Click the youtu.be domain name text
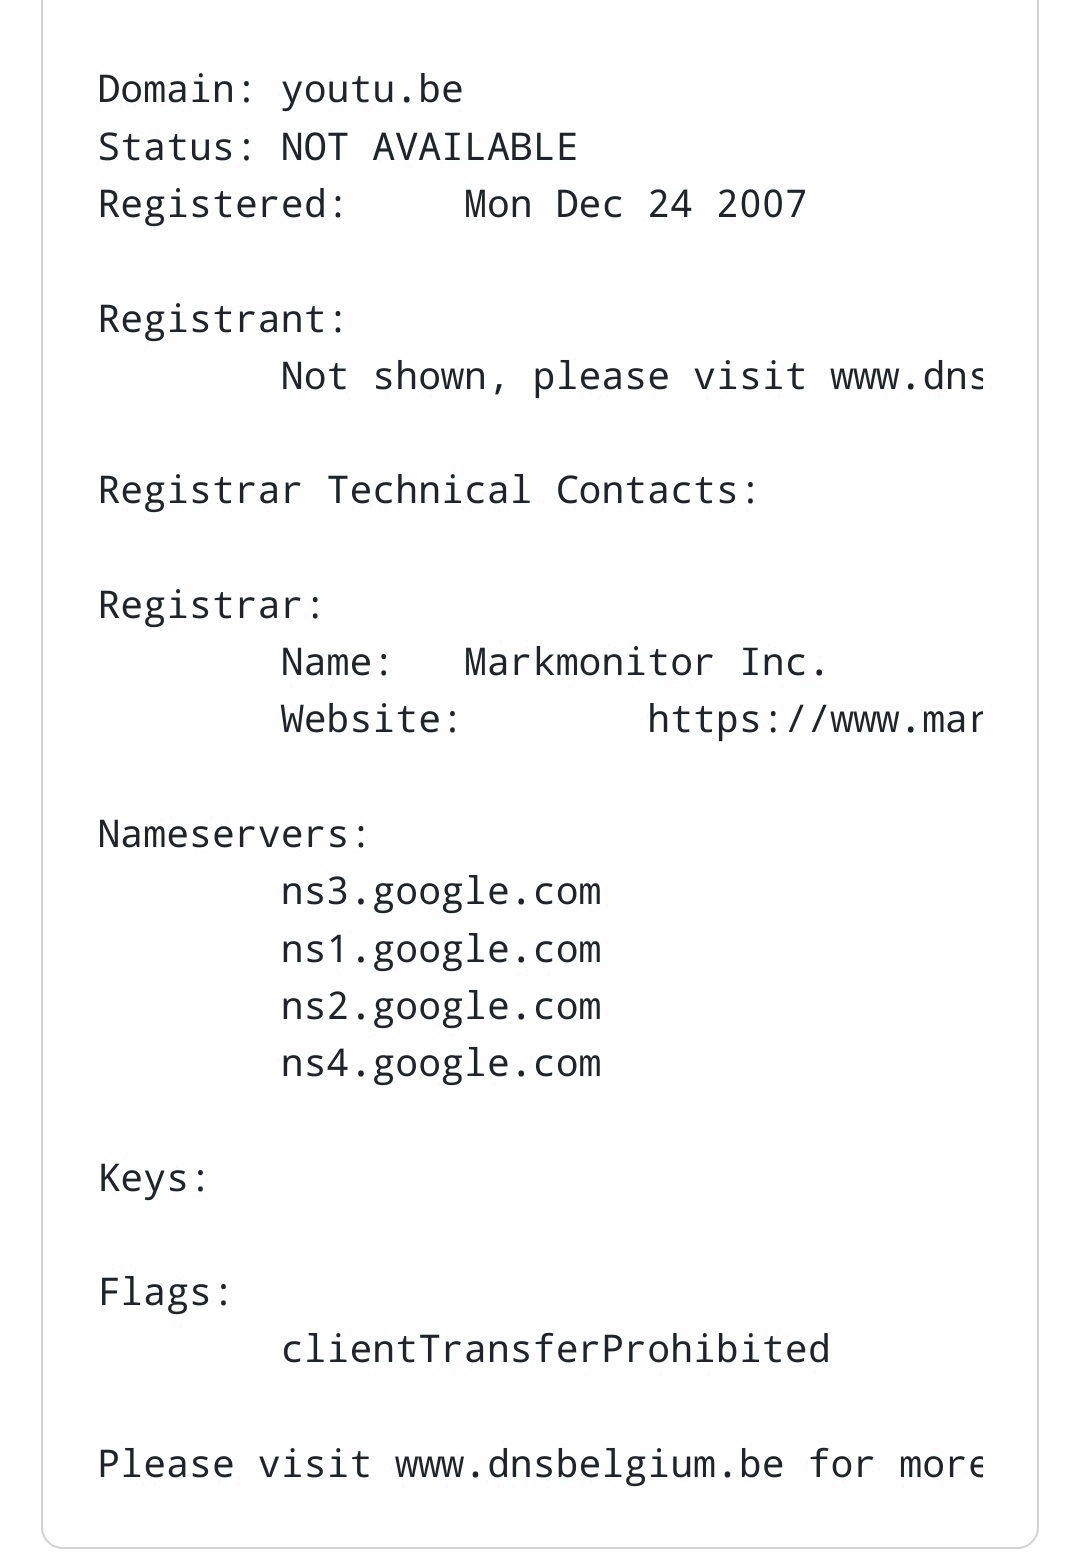This screenshot has height=1556, width=1080. 372,90
